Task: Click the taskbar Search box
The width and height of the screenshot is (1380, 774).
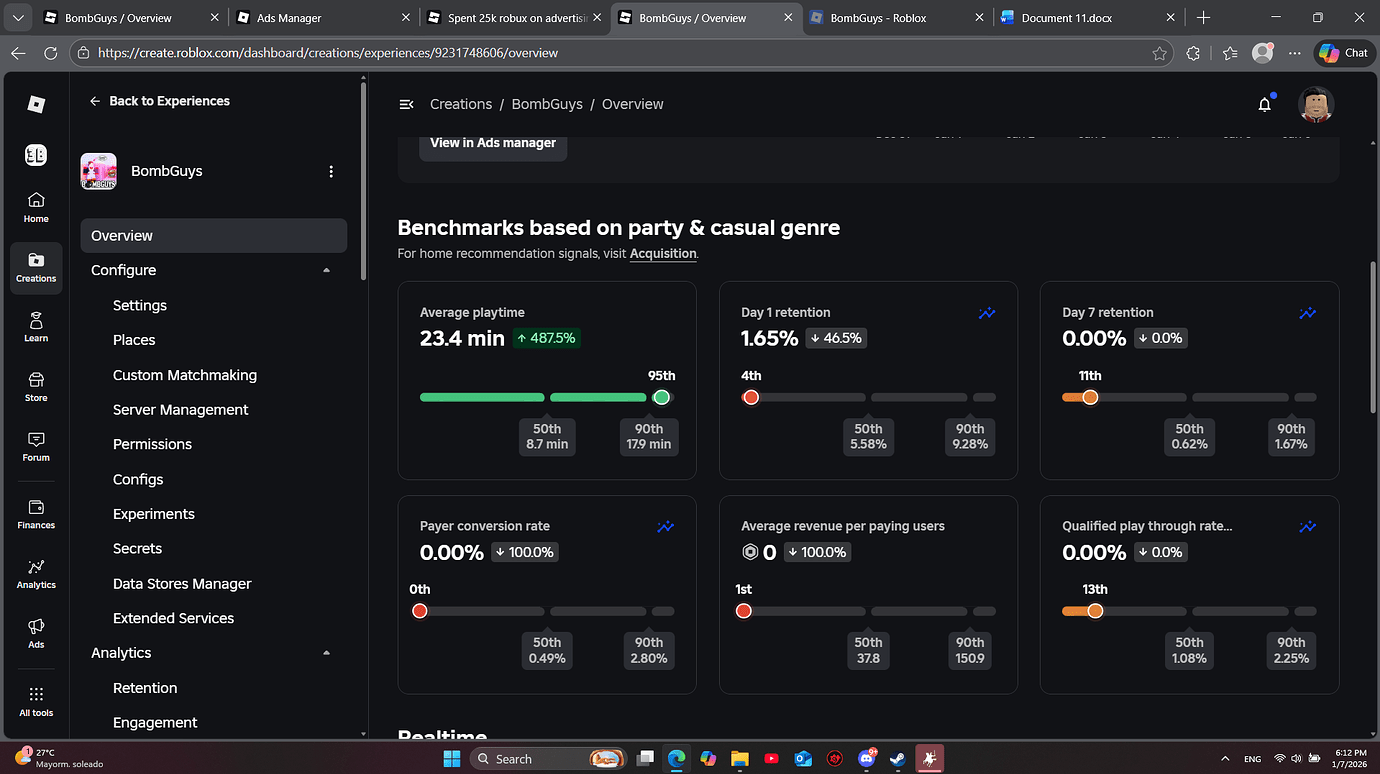Action: point(549,758)
